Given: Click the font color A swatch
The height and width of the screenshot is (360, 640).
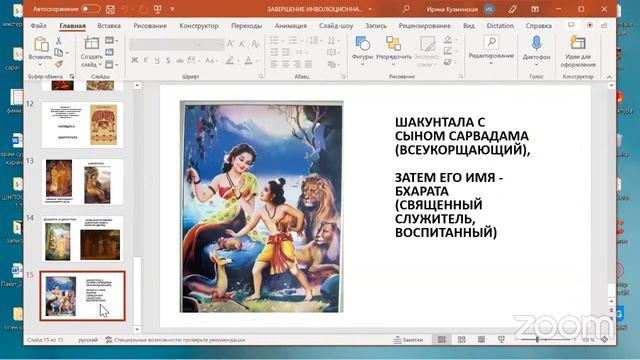Looking at the screenshot, I should click(248, 60).
